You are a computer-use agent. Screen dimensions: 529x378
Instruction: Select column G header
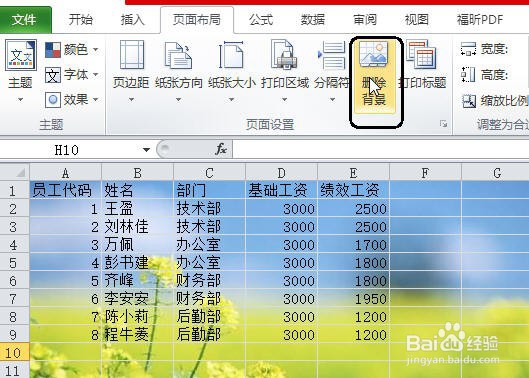point(496,173)
